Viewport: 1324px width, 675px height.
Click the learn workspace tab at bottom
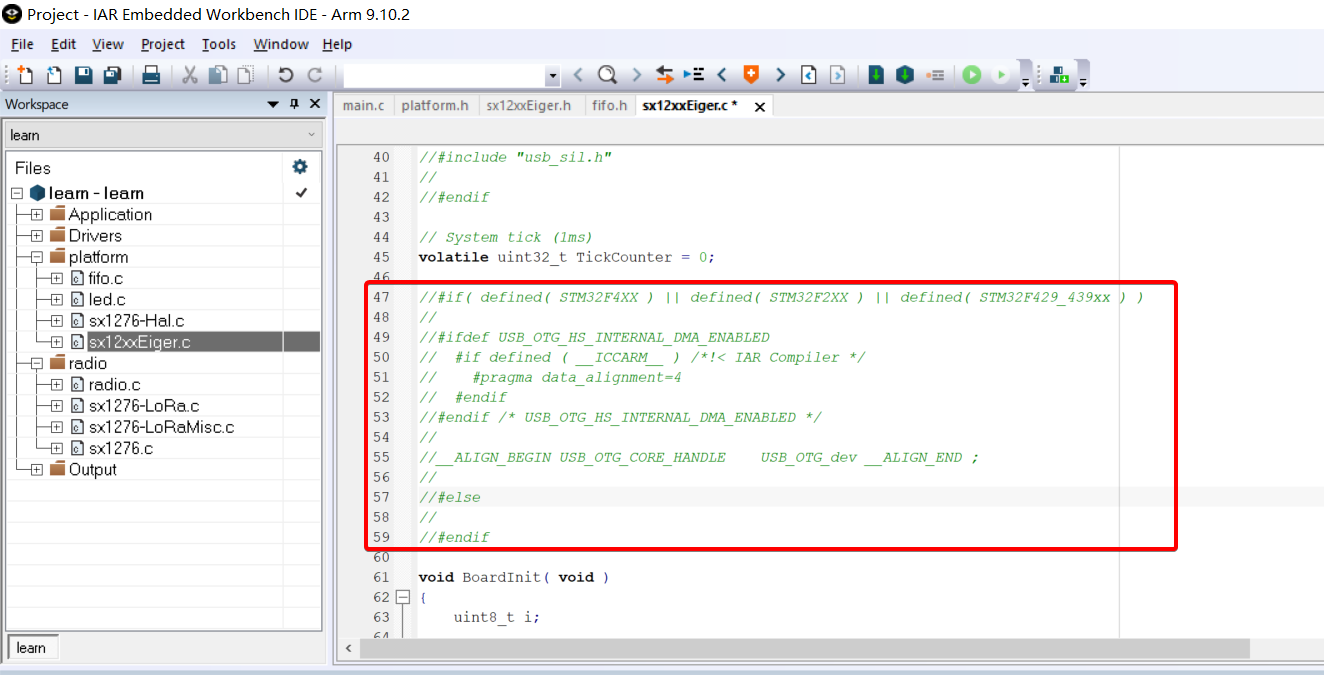click(x=31, y=647)
